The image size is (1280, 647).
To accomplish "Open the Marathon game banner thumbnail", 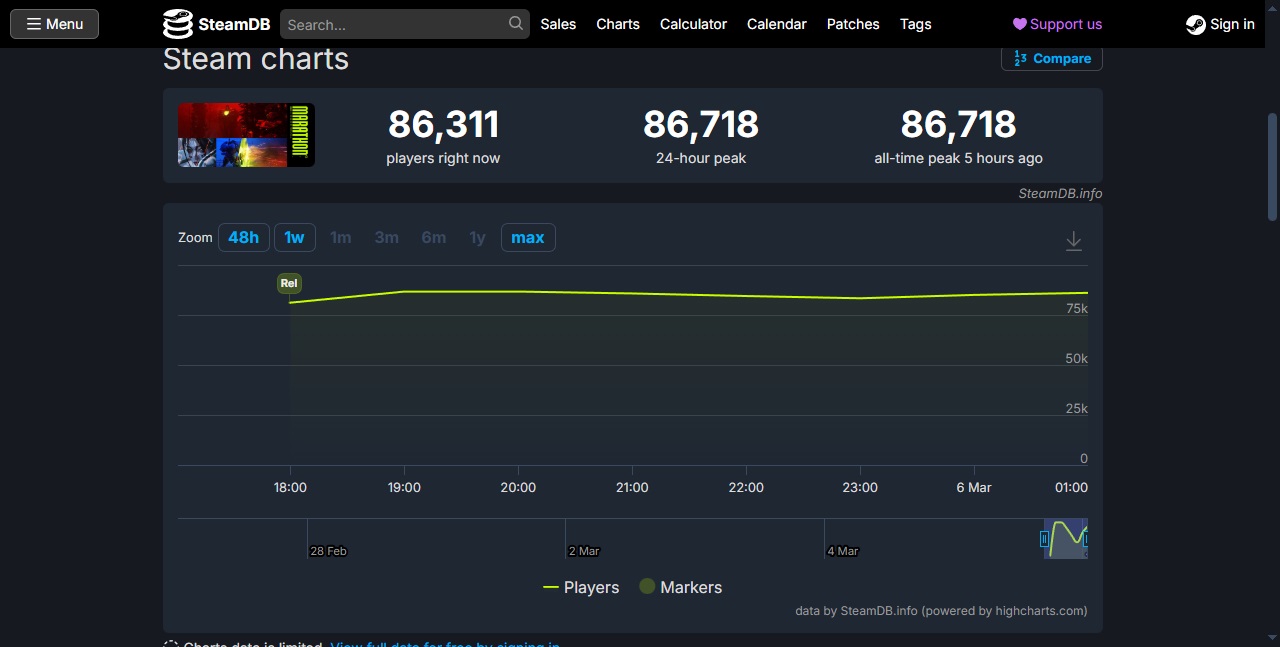I will (x=246, y=135).
